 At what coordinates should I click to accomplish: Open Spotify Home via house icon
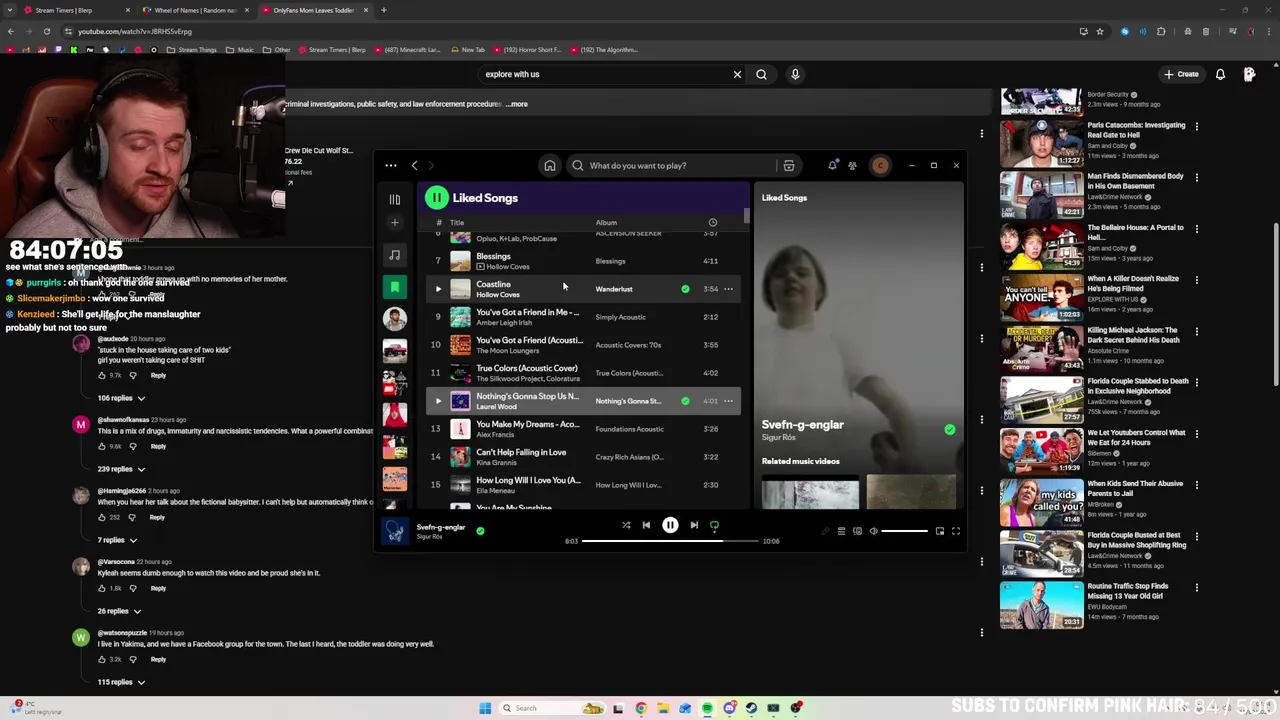tap(549, 166)
